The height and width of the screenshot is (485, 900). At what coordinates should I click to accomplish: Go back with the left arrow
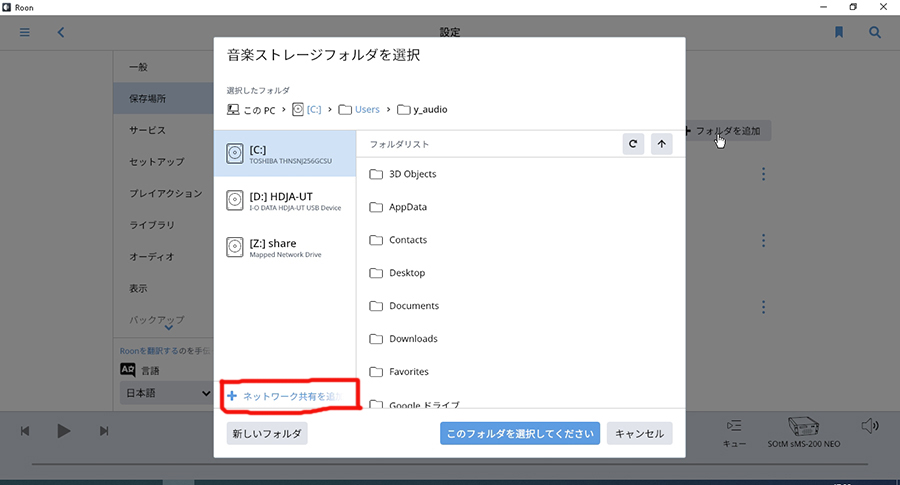(61, 32)
